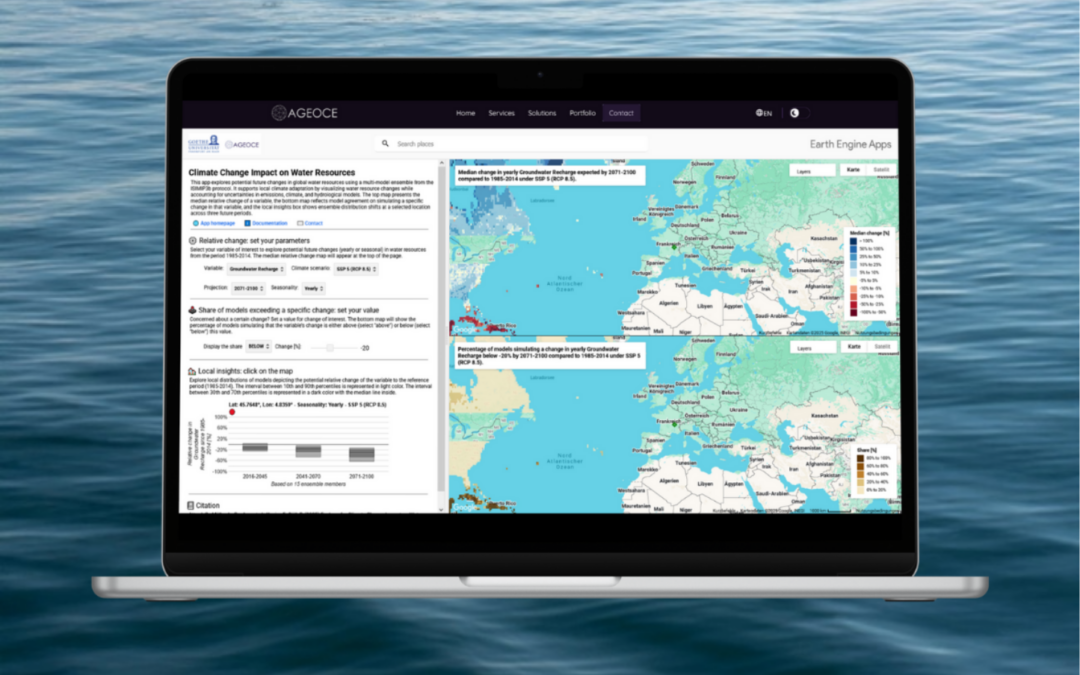This screenshot has width=1080, height=675.
Task: Open the Services menu item
Action: point(501,113)
